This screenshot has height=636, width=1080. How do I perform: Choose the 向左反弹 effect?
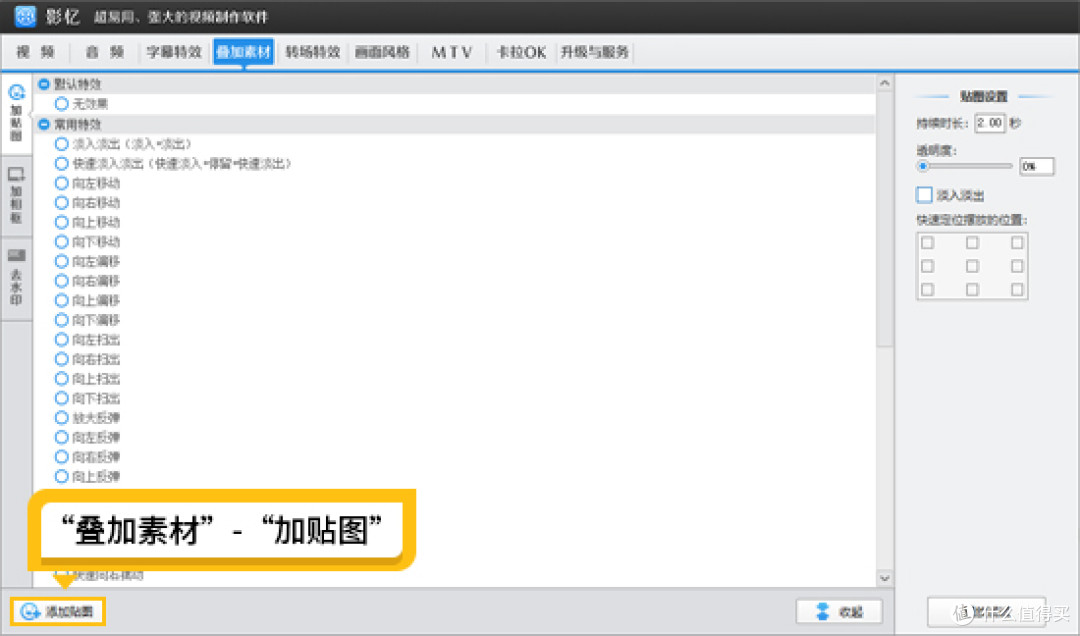coord(61,438)
